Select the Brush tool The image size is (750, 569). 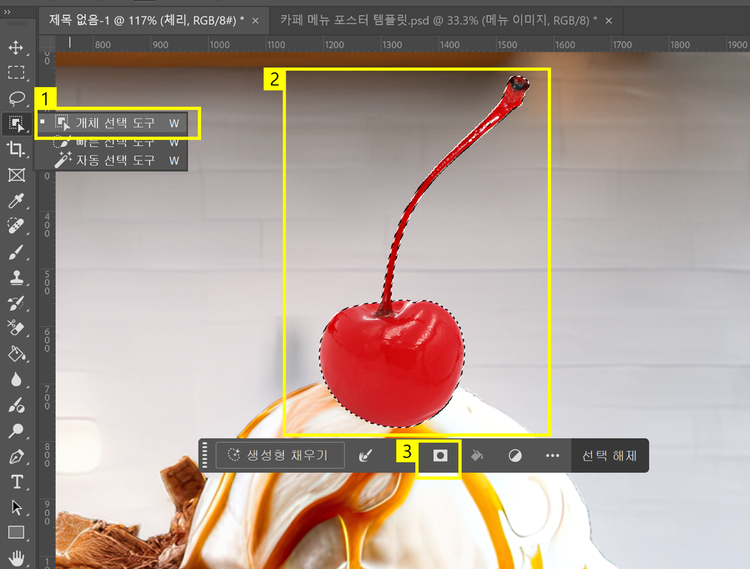pos(16,252)
